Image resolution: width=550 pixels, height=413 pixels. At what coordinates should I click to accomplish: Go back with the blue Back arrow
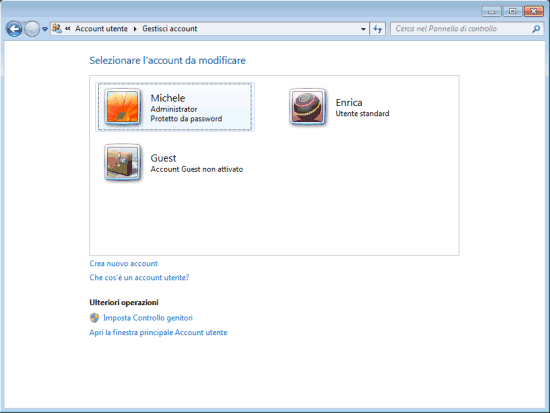tap(14, 29)
